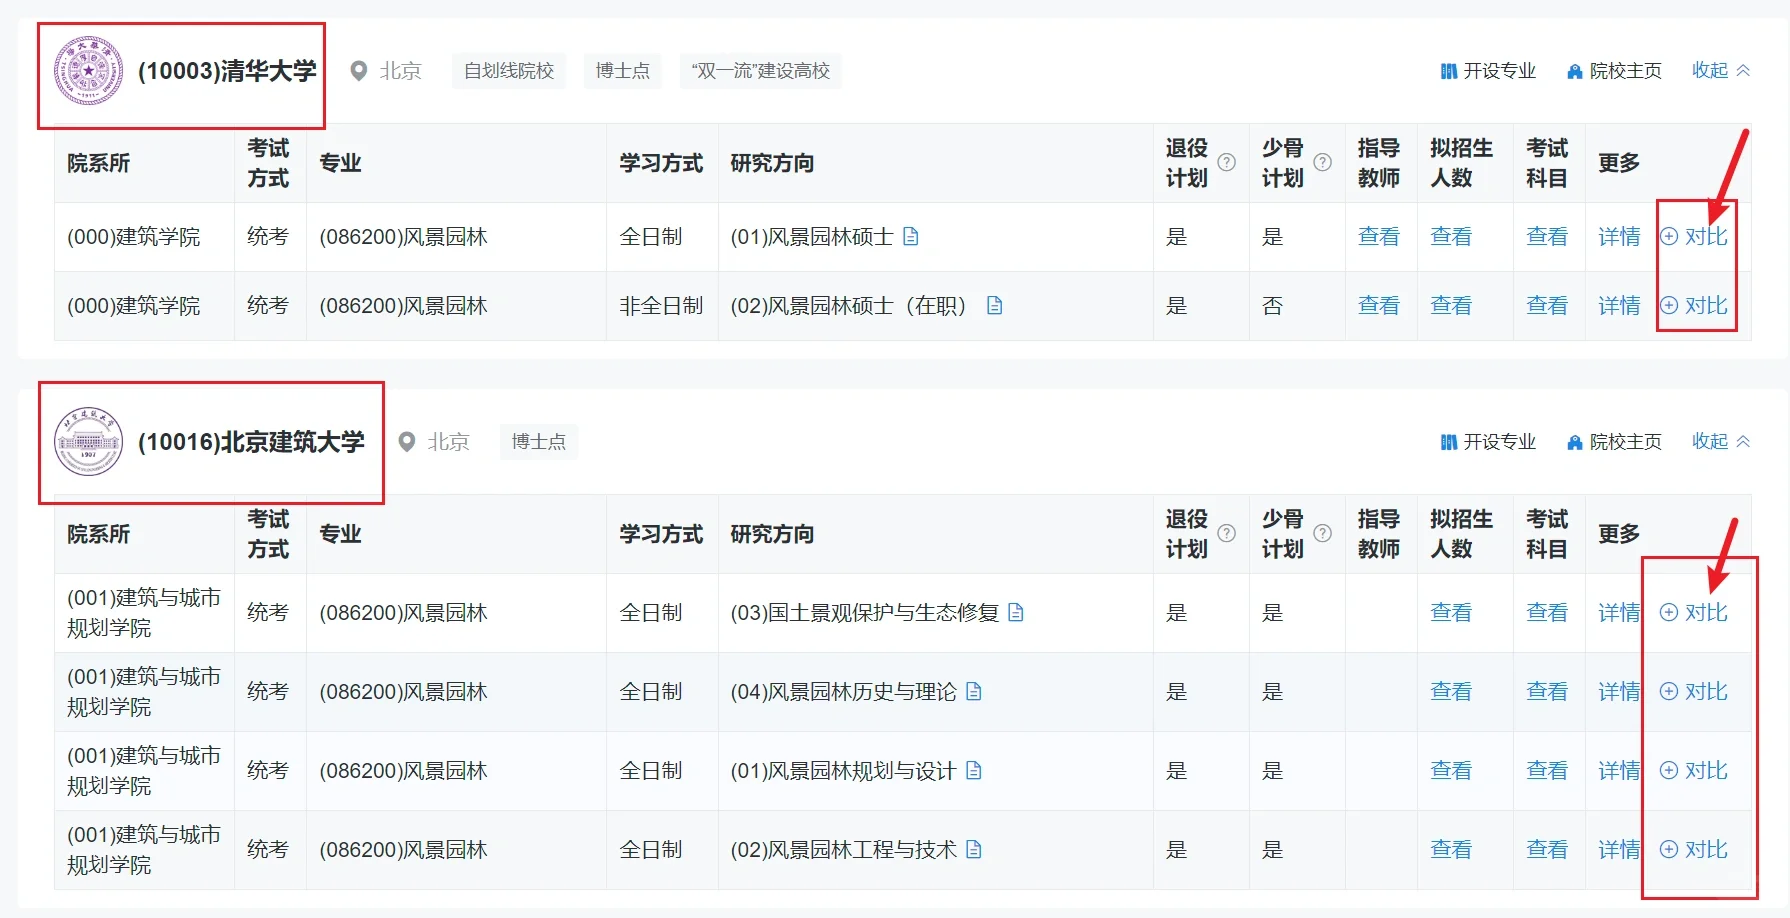Open 详情 for the 全日制 清华 row
Screen dimensions: 1790x918
pos(1619,237)
